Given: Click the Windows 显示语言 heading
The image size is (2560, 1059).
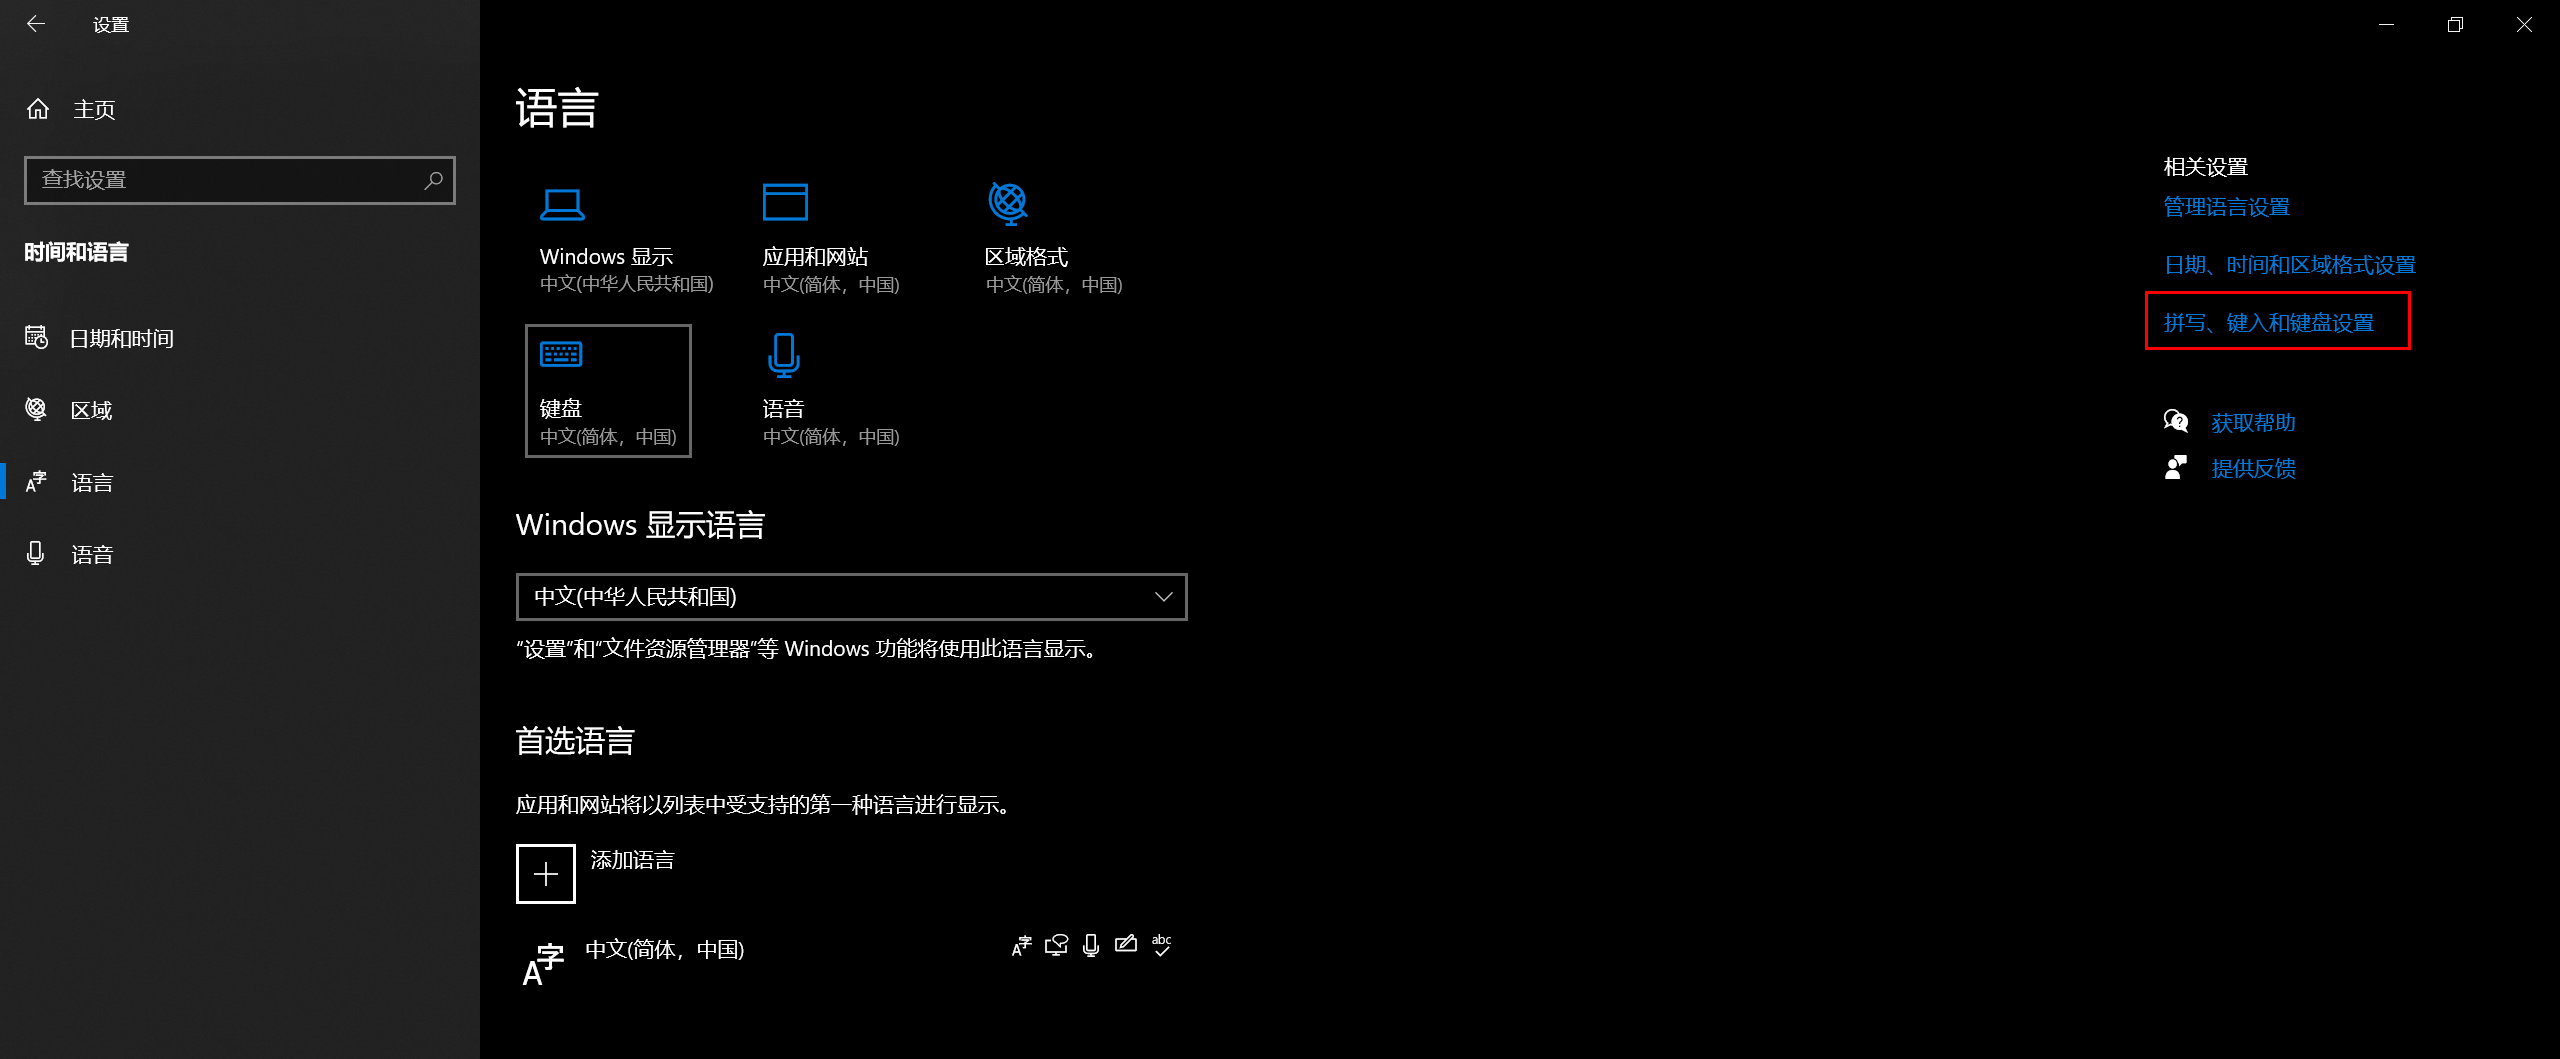Looking at the screenshot, I should [x=640, y=525].
